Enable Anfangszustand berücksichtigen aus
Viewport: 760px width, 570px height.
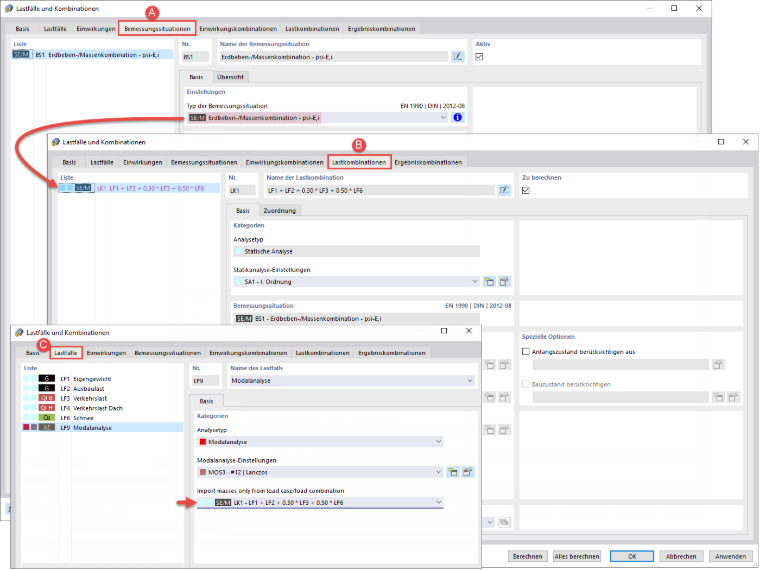pos(525,351)
